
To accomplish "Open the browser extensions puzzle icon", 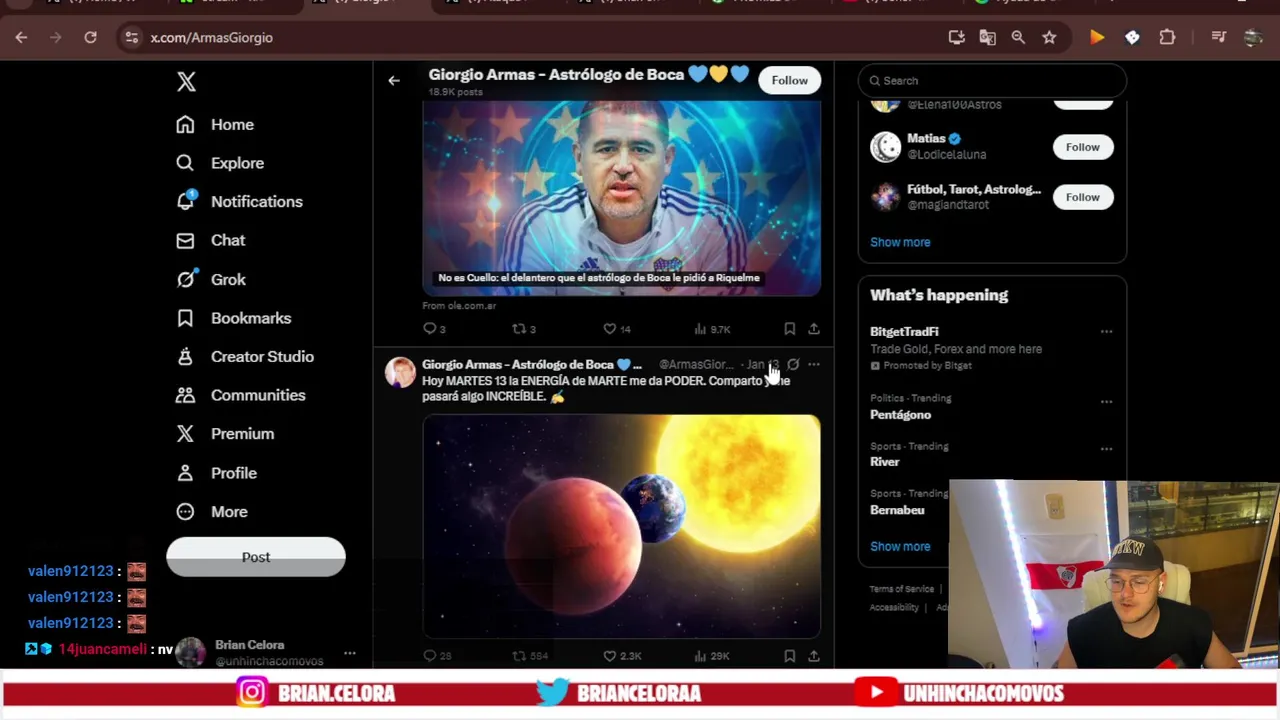I will (1167, 38).
